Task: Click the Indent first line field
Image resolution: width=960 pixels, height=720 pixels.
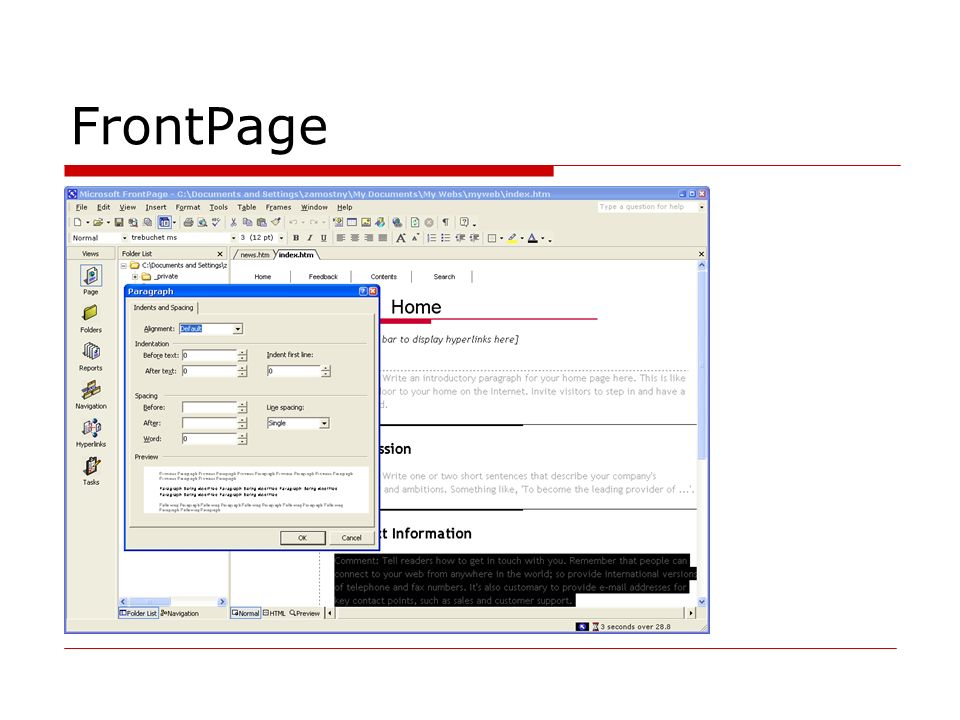Action: click(294, 371)
